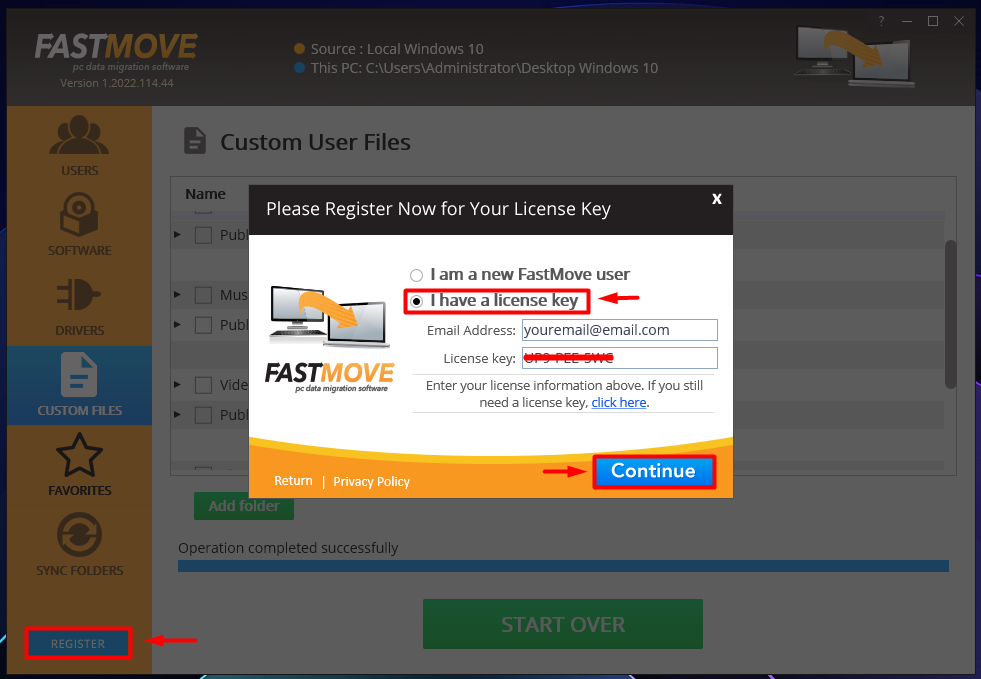Expand the Music folder tree arrow
Image resolution: width=981 pixels, height=679 pixels.
tap(178, 295)
